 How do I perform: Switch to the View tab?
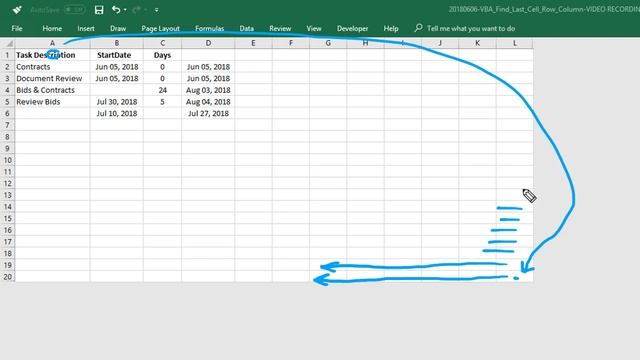pos(314,28)
